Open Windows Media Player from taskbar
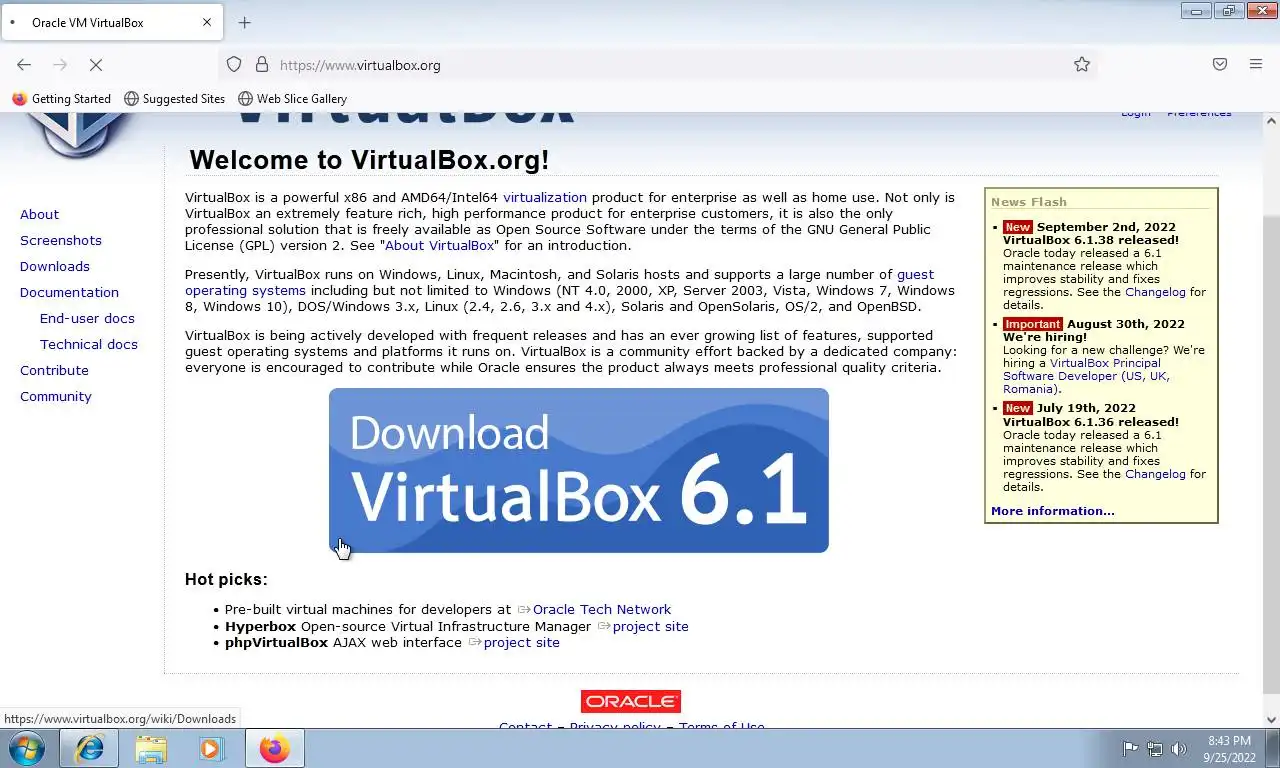Screen dimensions: 1280x768 coord(211,748)
